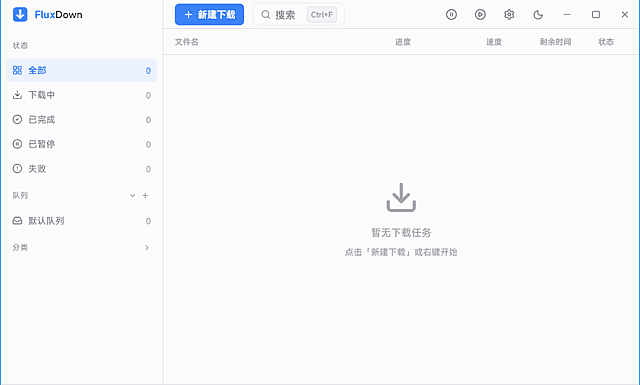Screen dimensions: 640x385
Task: Create a new download with 新建下载
Action: point(209,15)
